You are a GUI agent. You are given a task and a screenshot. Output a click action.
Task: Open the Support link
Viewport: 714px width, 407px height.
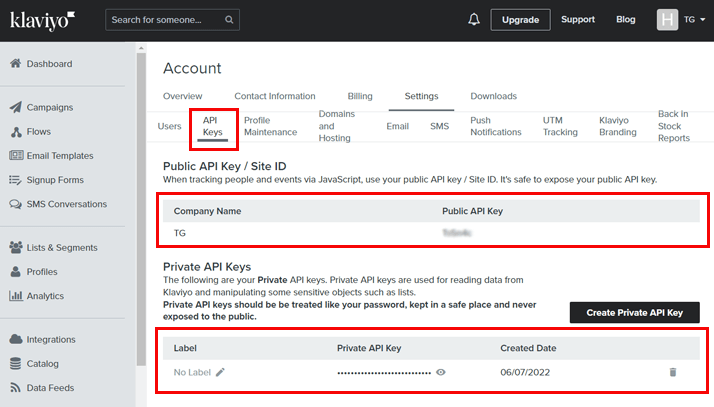(578, 19)
